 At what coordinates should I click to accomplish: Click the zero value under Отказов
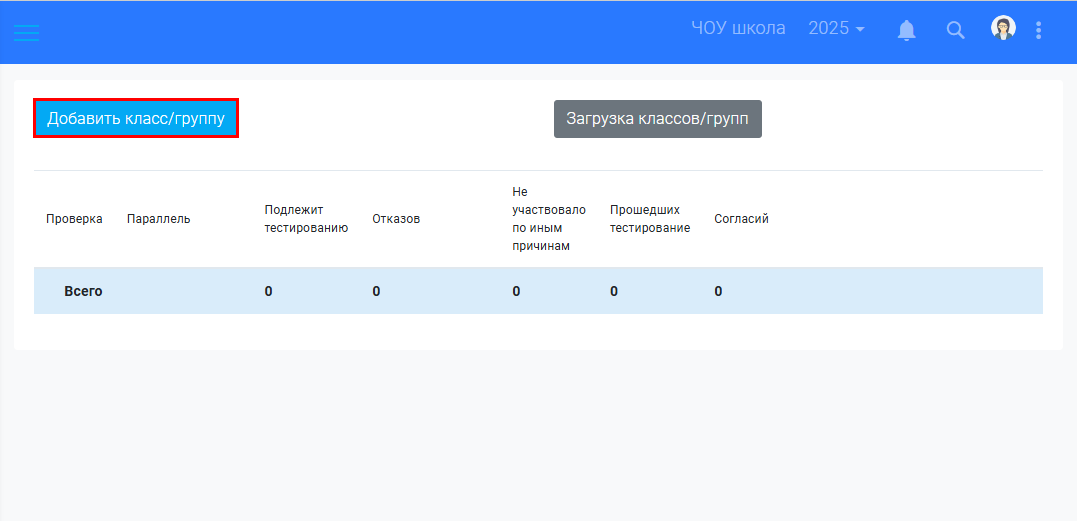click(377, 292)
